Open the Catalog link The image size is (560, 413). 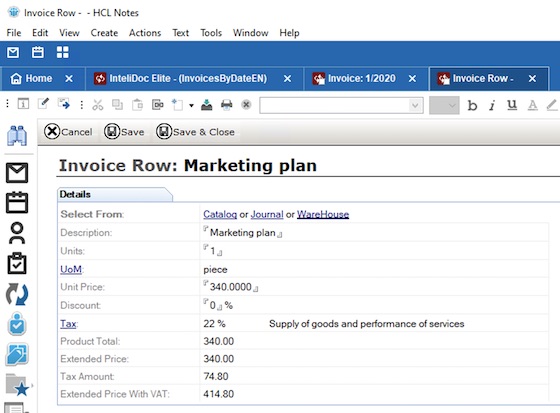point(220,214)
